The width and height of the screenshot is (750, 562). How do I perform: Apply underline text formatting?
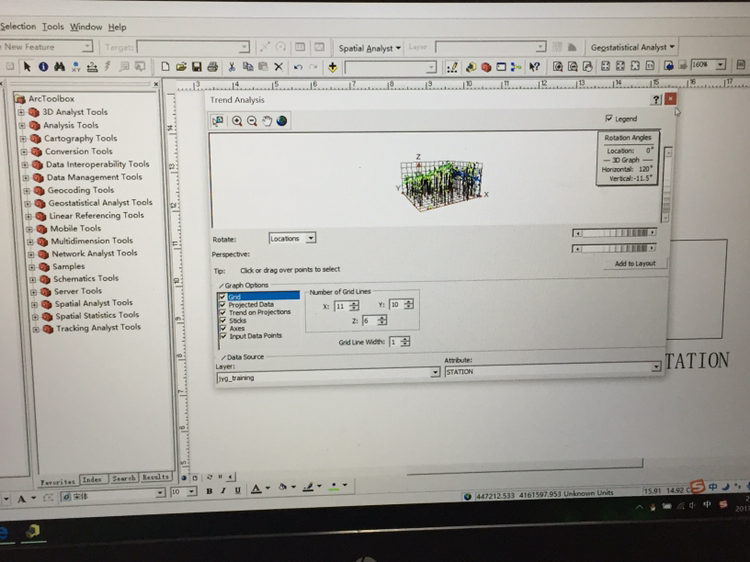(x=237, y=490)
